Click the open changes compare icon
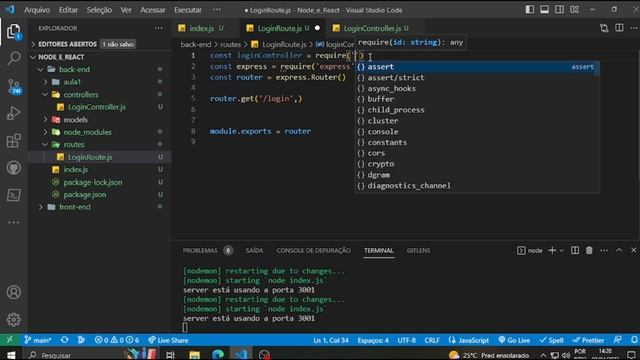The height and width of the screenshot is (360, 640). tap(604, 28)
